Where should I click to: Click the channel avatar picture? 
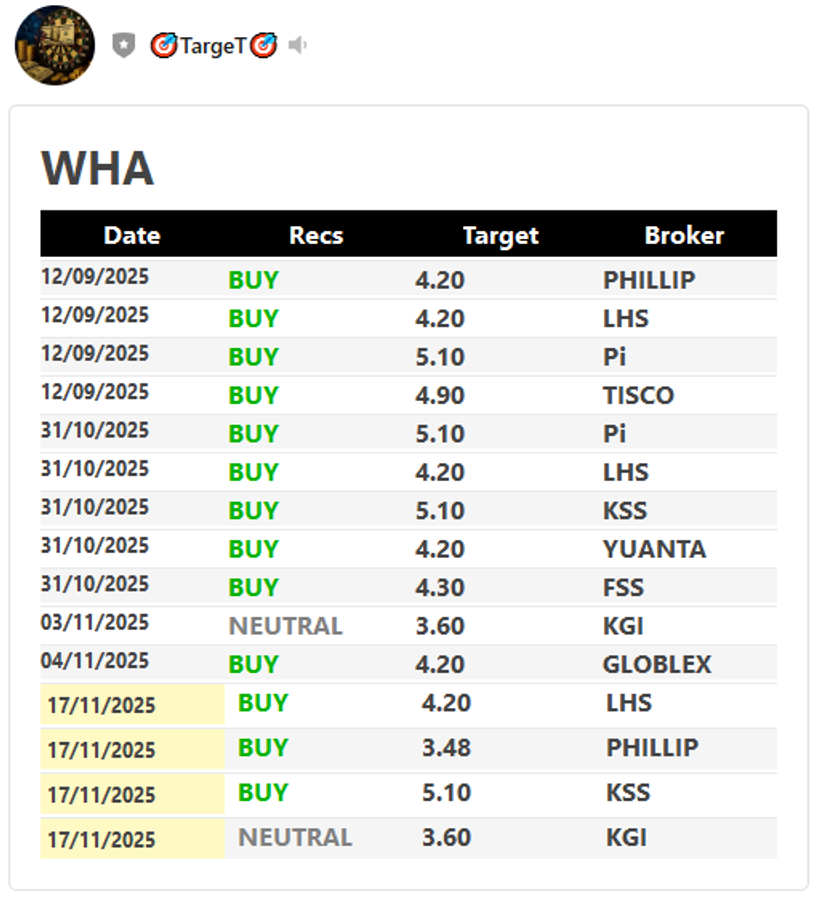point(54,46)
